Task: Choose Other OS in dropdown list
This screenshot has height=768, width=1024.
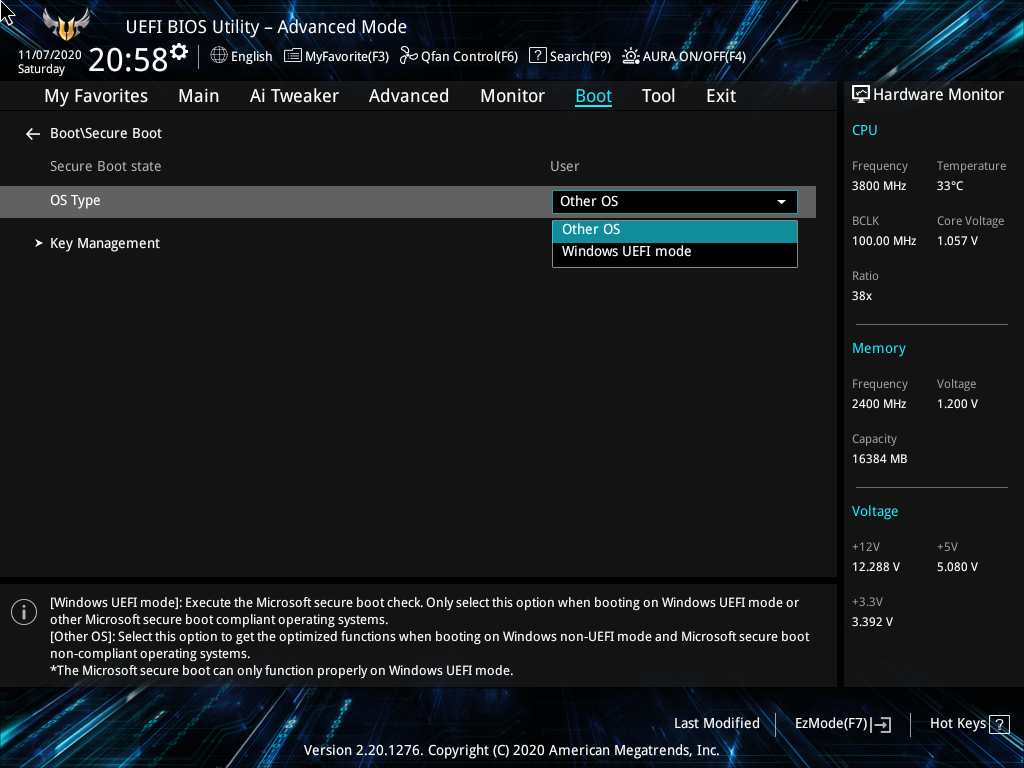Action: (x=675, y=230)
